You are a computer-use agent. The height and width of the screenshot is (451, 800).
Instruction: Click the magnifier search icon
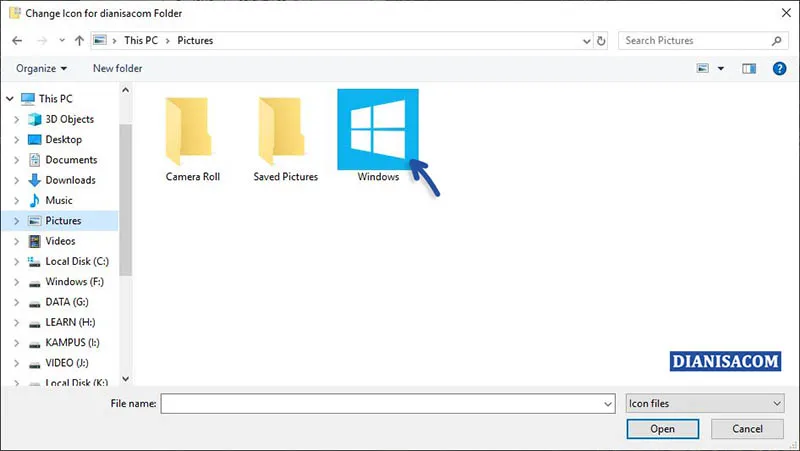point(776,41)
